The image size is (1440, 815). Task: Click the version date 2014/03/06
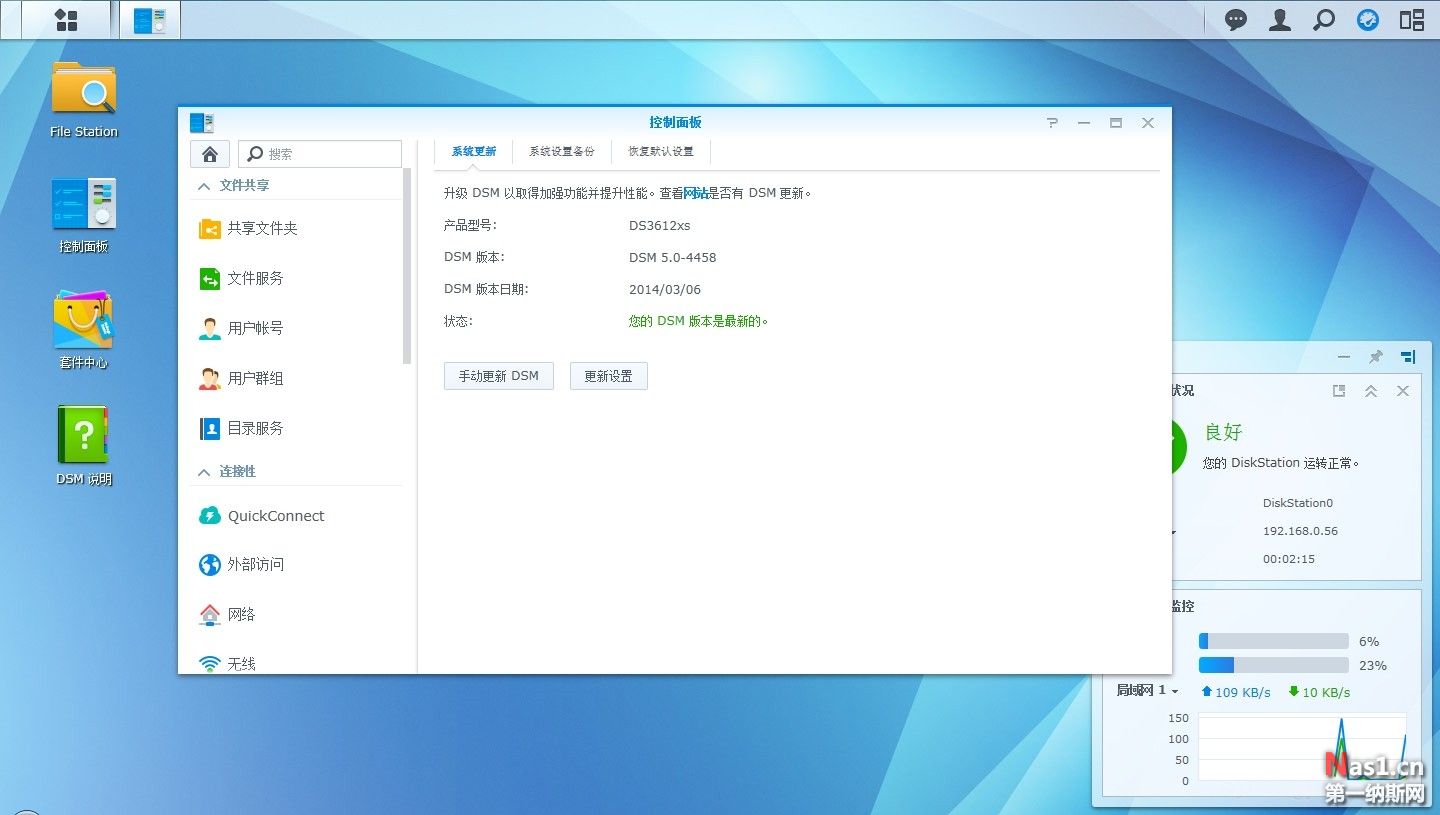(665, 290)
